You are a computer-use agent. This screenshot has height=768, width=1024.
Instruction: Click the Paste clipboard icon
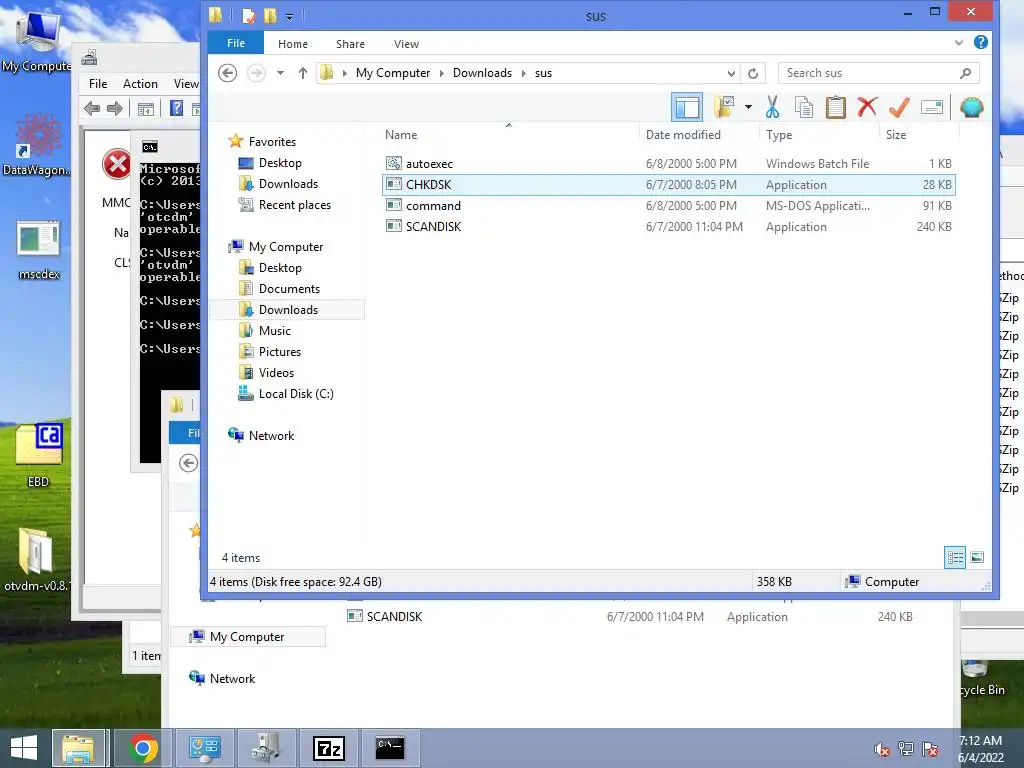[x=835, y=107]
